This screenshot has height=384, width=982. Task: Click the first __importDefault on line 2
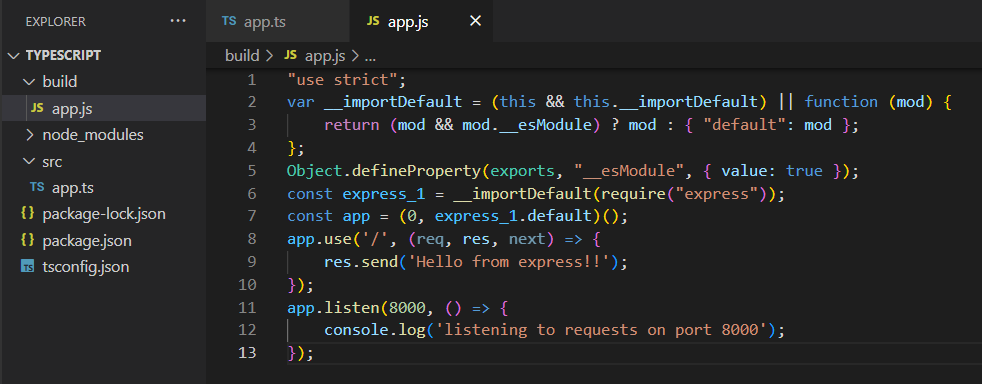click(x=393, y=102)
